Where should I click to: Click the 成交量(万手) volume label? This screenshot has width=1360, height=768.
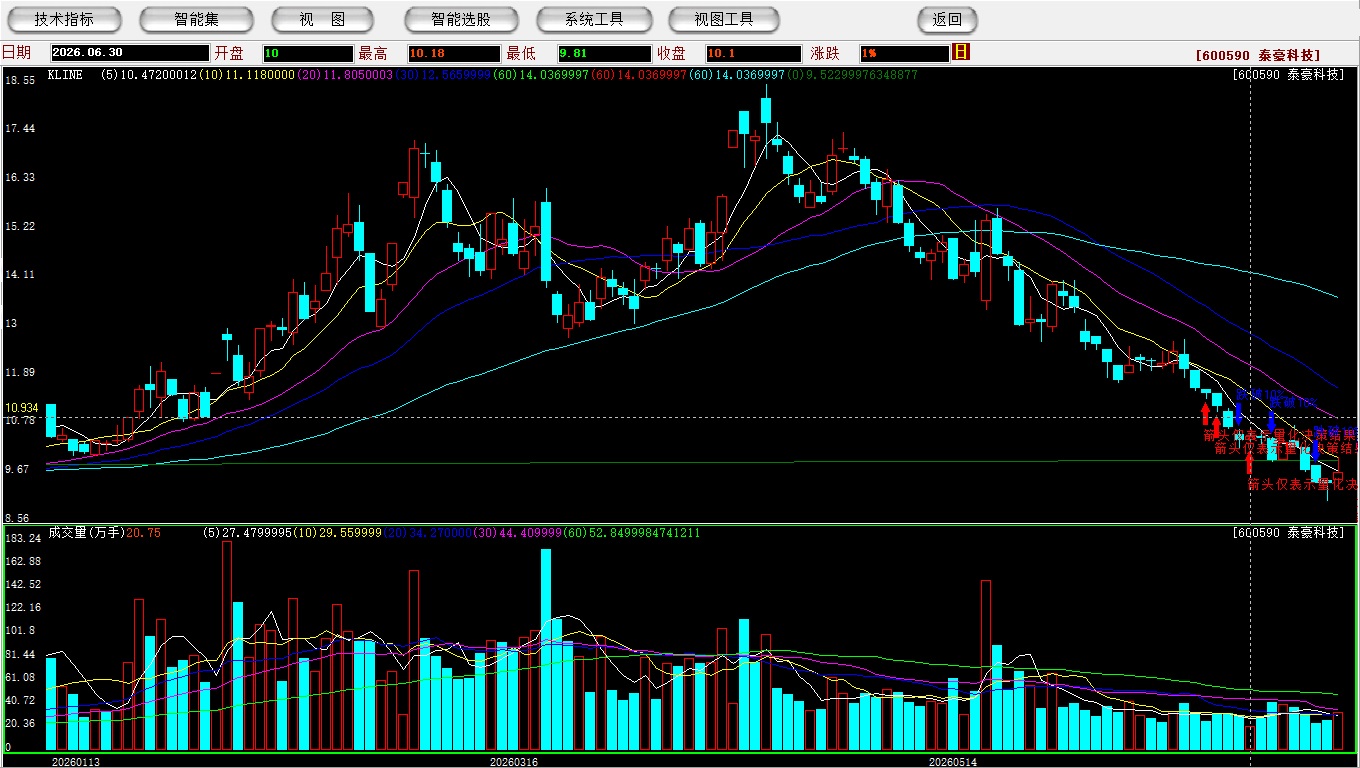tap(86, 533)
